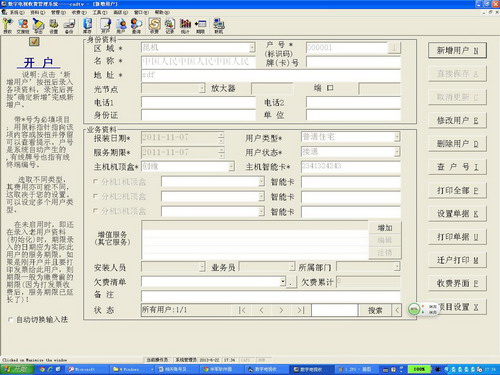The image size is (500, 375).
Task: Click the checkmark icon above 开户 heading
Action: pos(34,41)
